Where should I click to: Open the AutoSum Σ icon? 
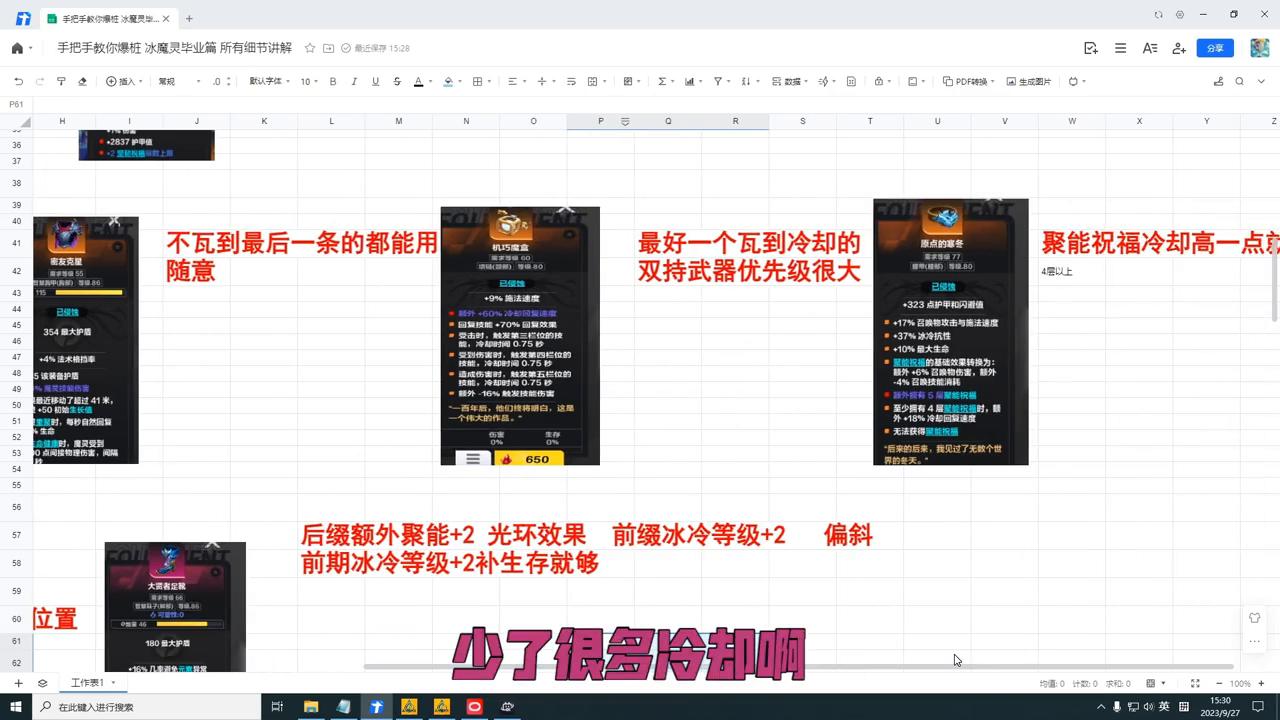pyautogui.click(x=663, y=81)
